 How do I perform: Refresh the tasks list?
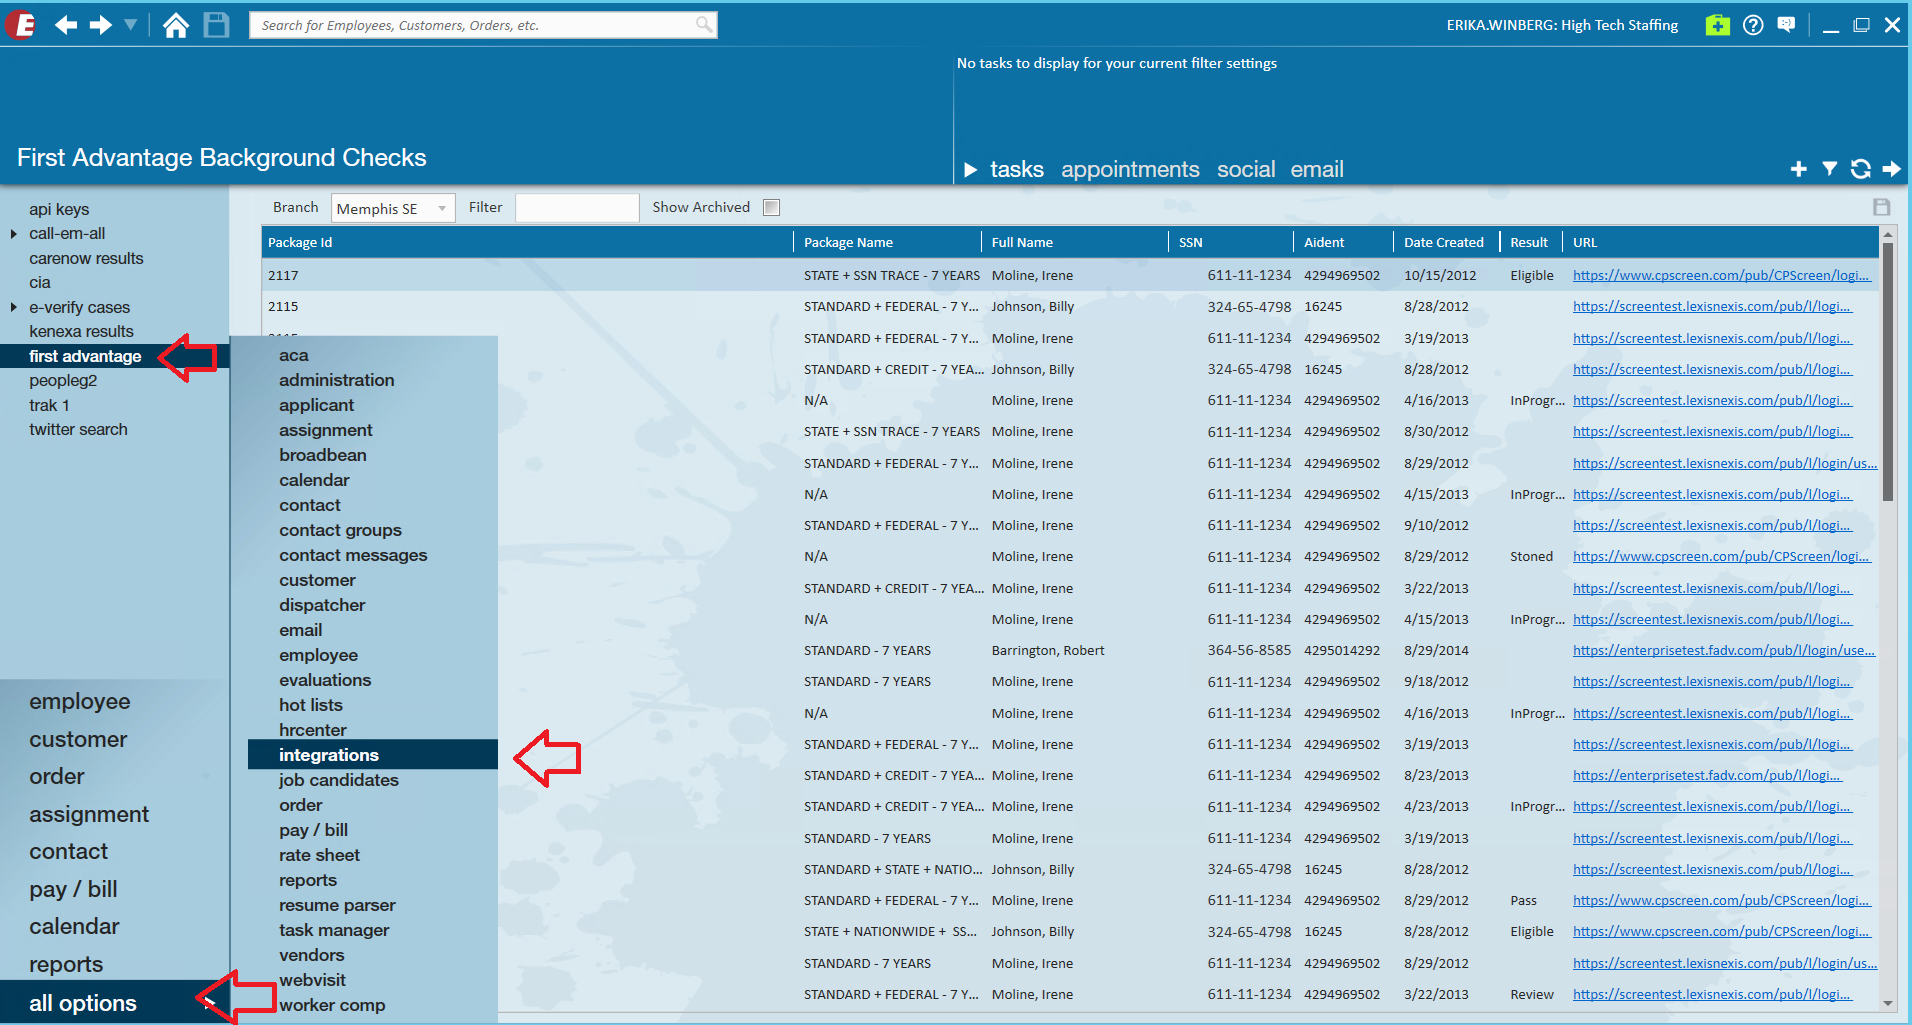(x=1860, y=169)
